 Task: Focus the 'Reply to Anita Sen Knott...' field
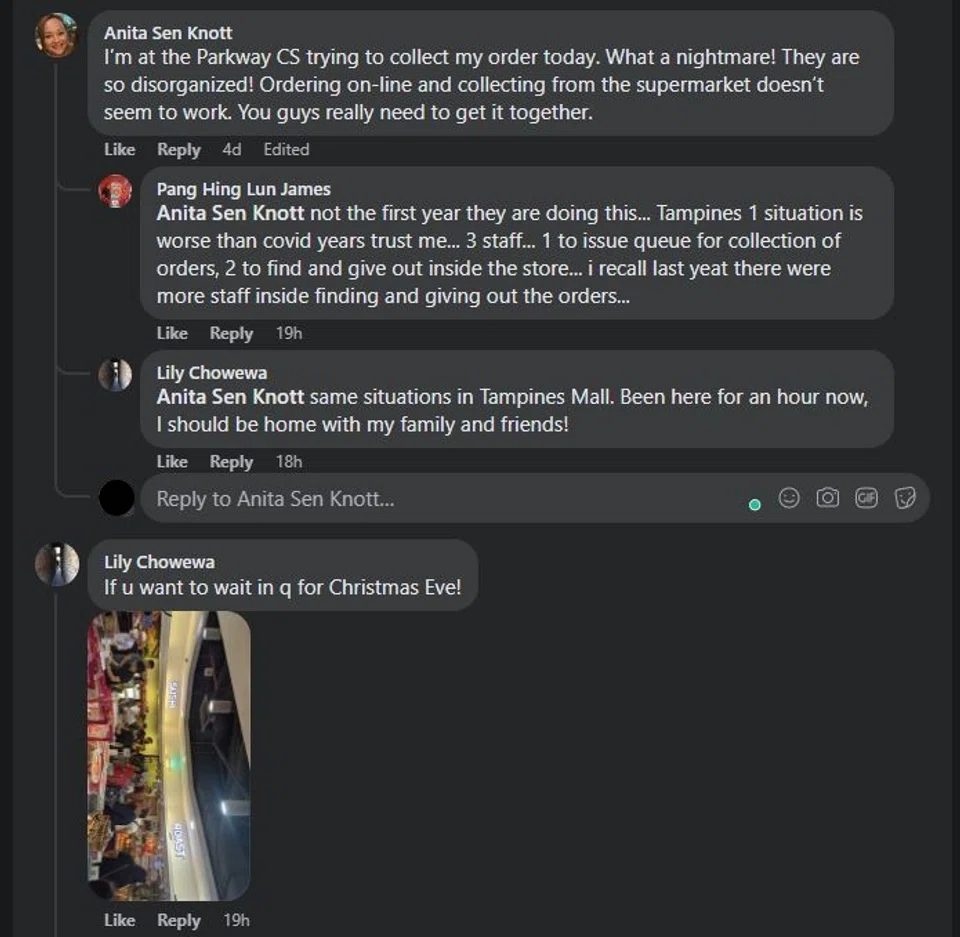click(440, 499)
